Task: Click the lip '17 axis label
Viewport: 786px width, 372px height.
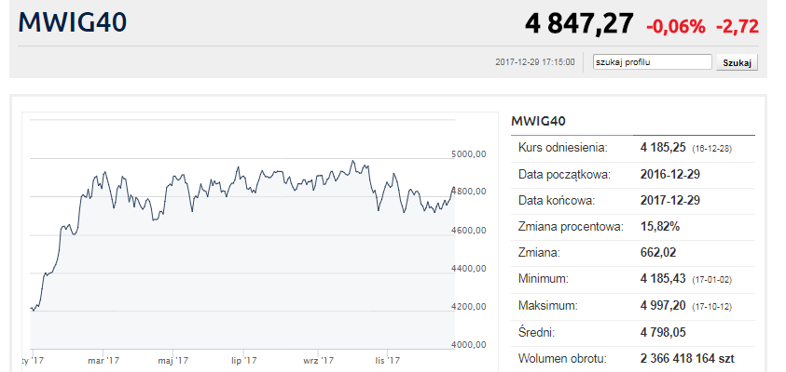Action: (x=244, y=360)
